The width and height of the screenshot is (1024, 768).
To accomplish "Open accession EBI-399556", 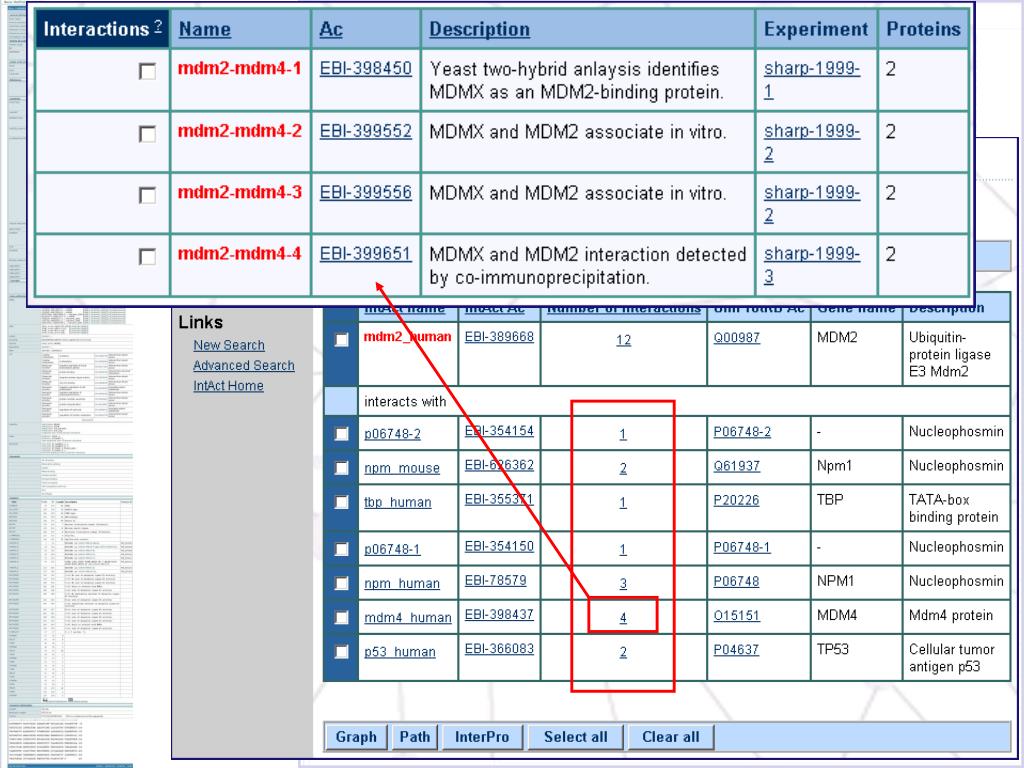I will pyautogui.click(x=366, y=193).
